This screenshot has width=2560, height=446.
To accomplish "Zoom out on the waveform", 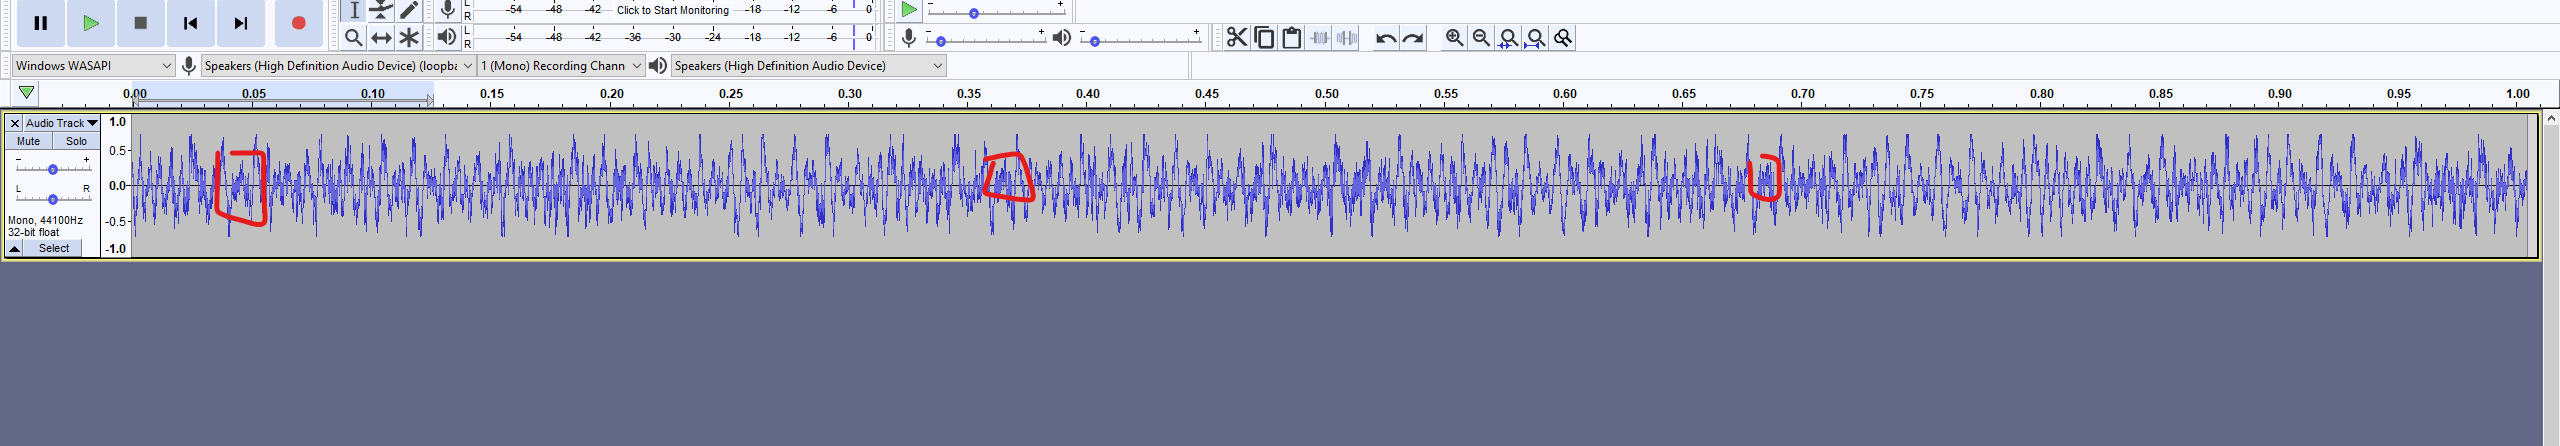I will click(x=1481, y=38).
